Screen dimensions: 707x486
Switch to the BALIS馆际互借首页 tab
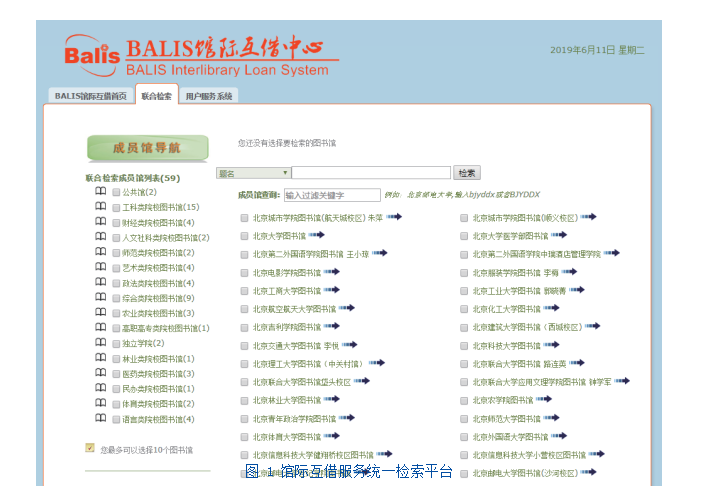[91, 96]
